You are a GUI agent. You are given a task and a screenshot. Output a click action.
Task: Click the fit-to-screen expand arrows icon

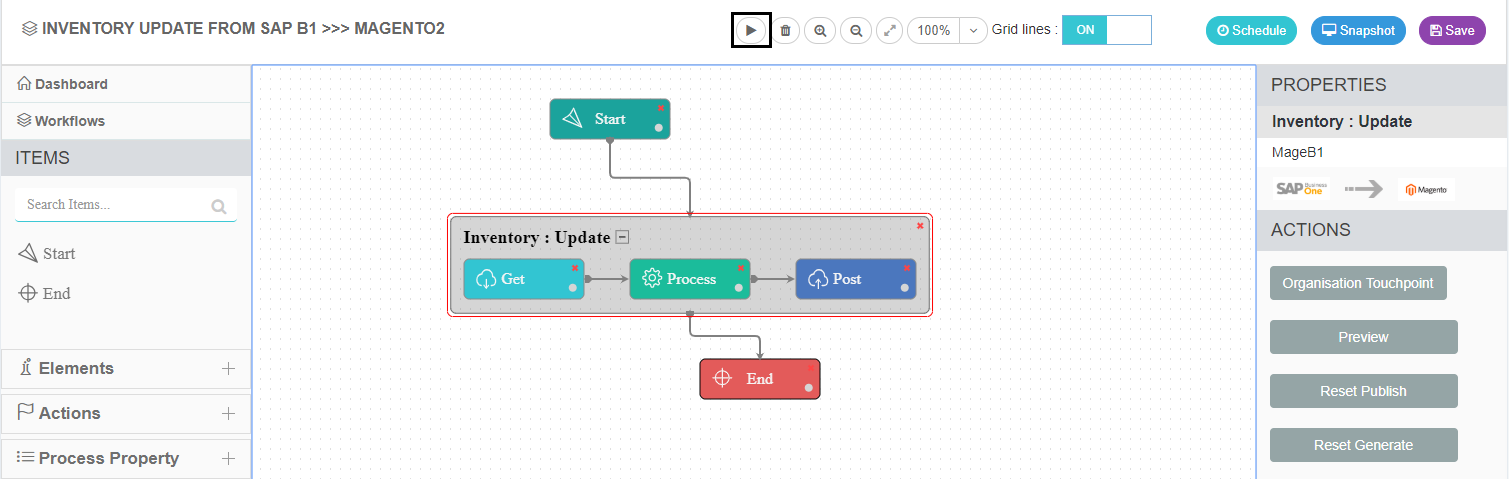[x=889, y=31]
